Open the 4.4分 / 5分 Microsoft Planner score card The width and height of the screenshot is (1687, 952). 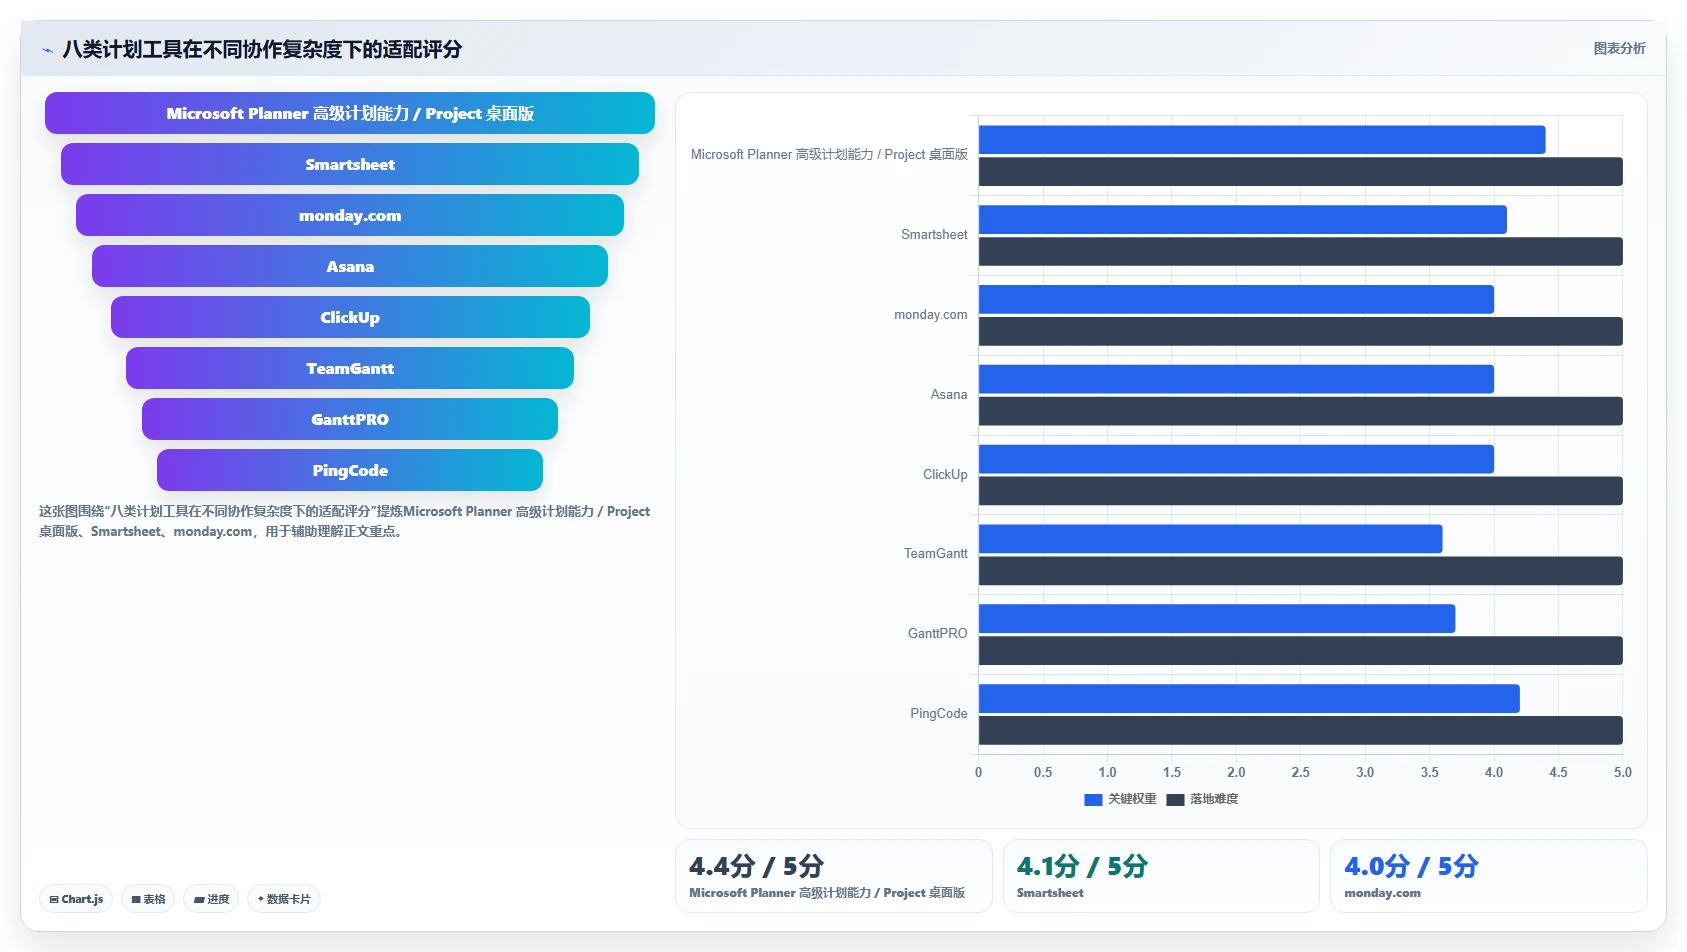click(x=834, y=876)
